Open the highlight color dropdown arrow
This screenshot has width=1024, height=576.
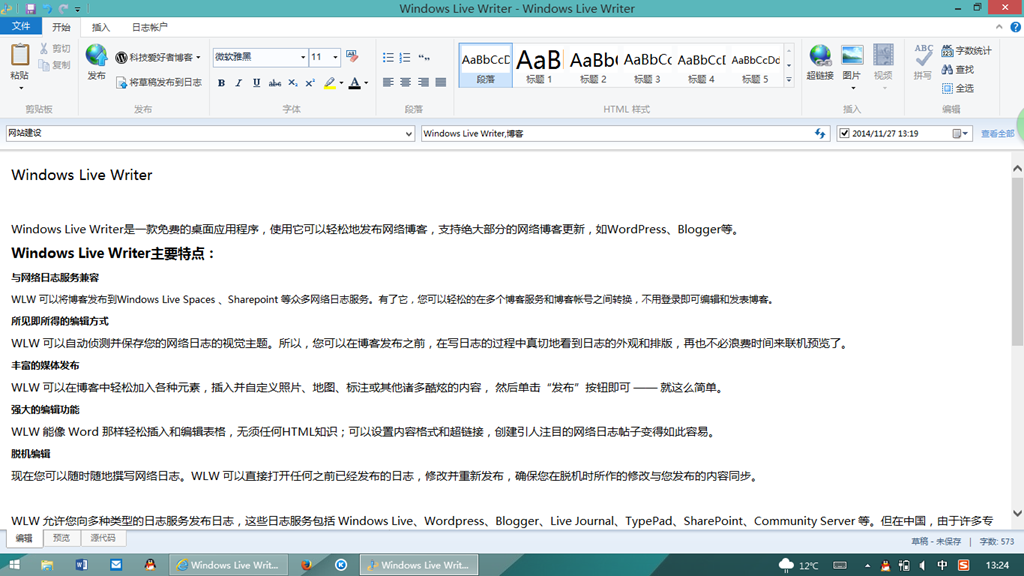click(x=342, y=83)
